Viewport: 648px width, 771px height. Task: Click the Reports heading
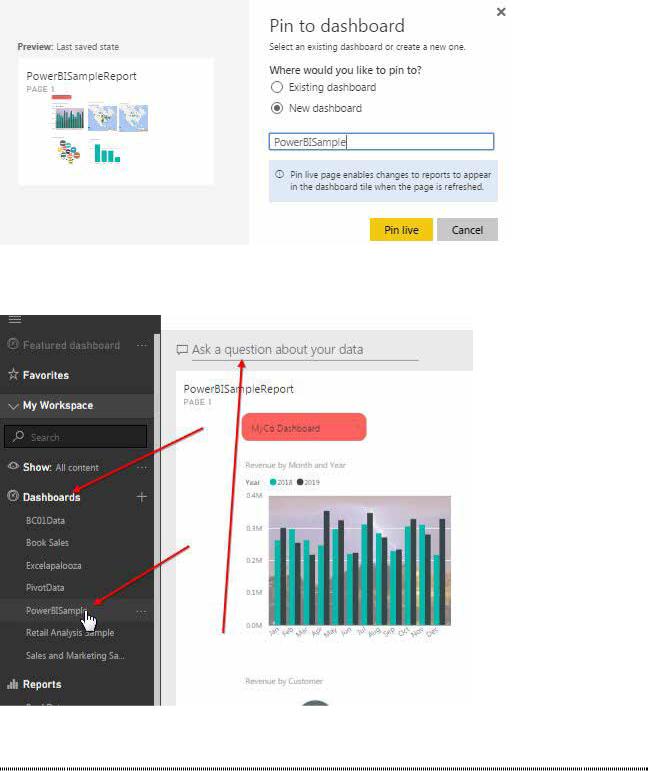tap(42, 684)
